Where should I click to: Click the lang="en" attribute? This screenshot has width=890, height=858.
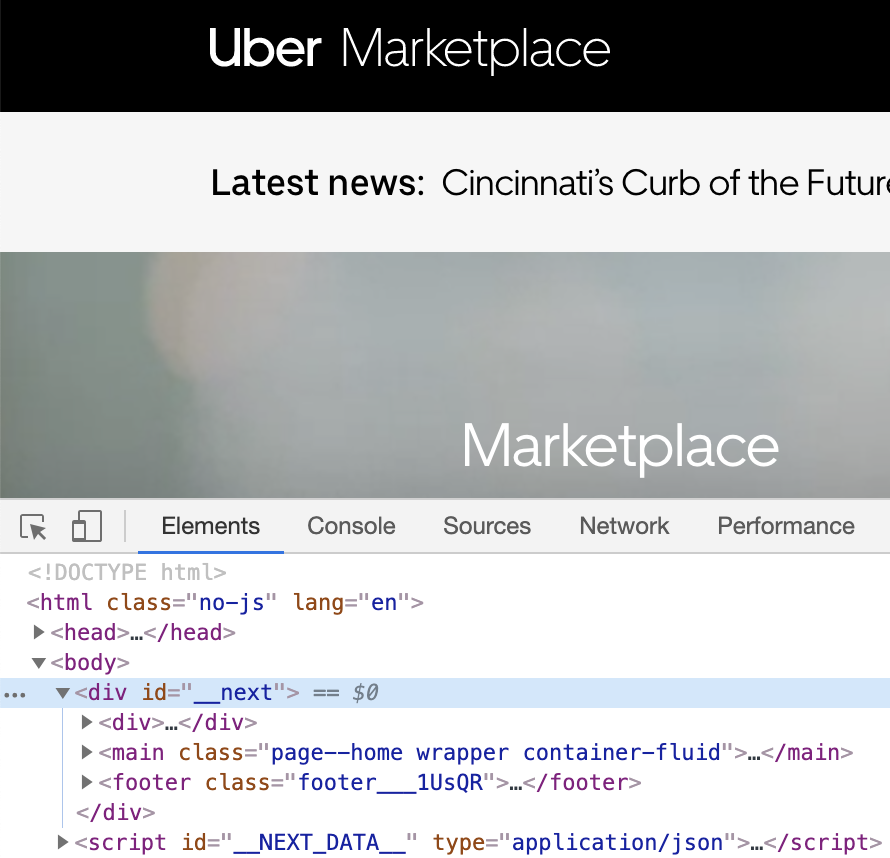[352, 602]
